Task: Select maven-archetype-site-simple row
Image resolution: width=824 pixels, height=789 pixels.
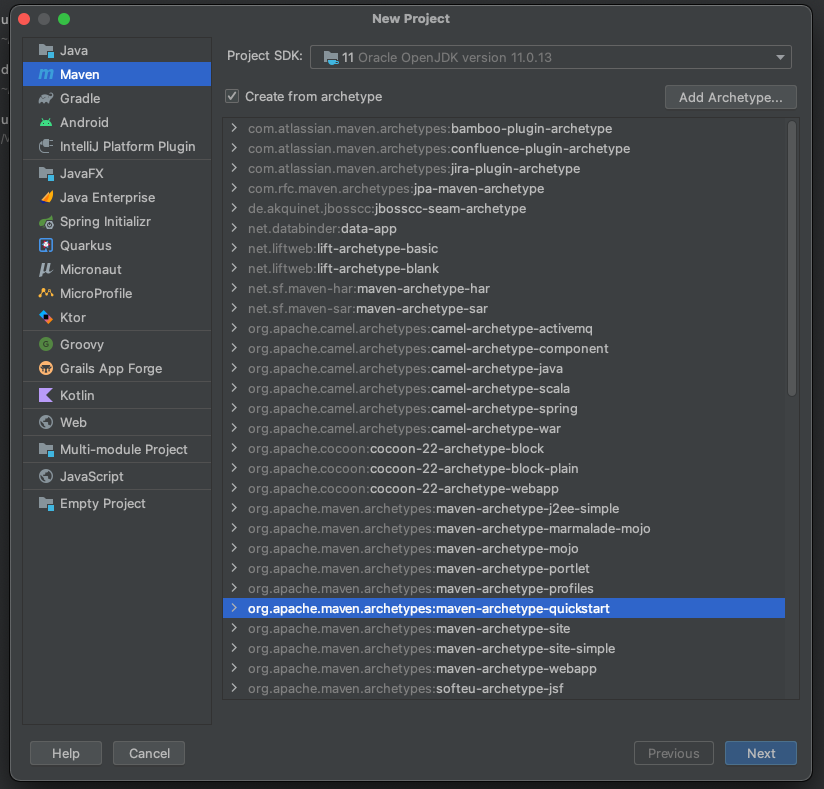Action: pyautogui.click(x=504, y=648)
